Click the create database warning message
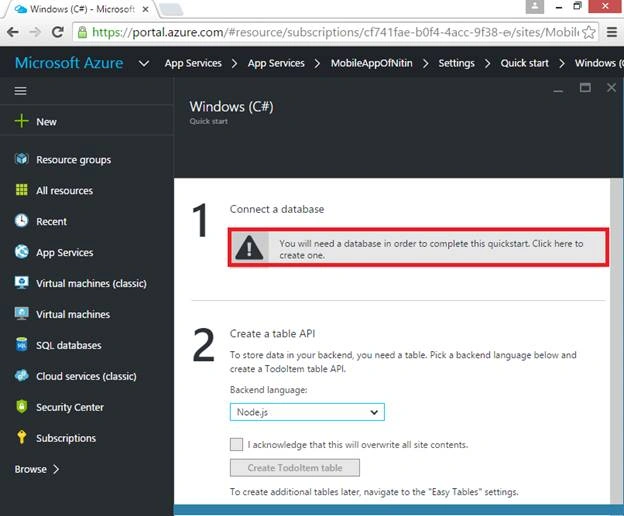This screenshot has height=516, width=624. (x=418, y=247)
